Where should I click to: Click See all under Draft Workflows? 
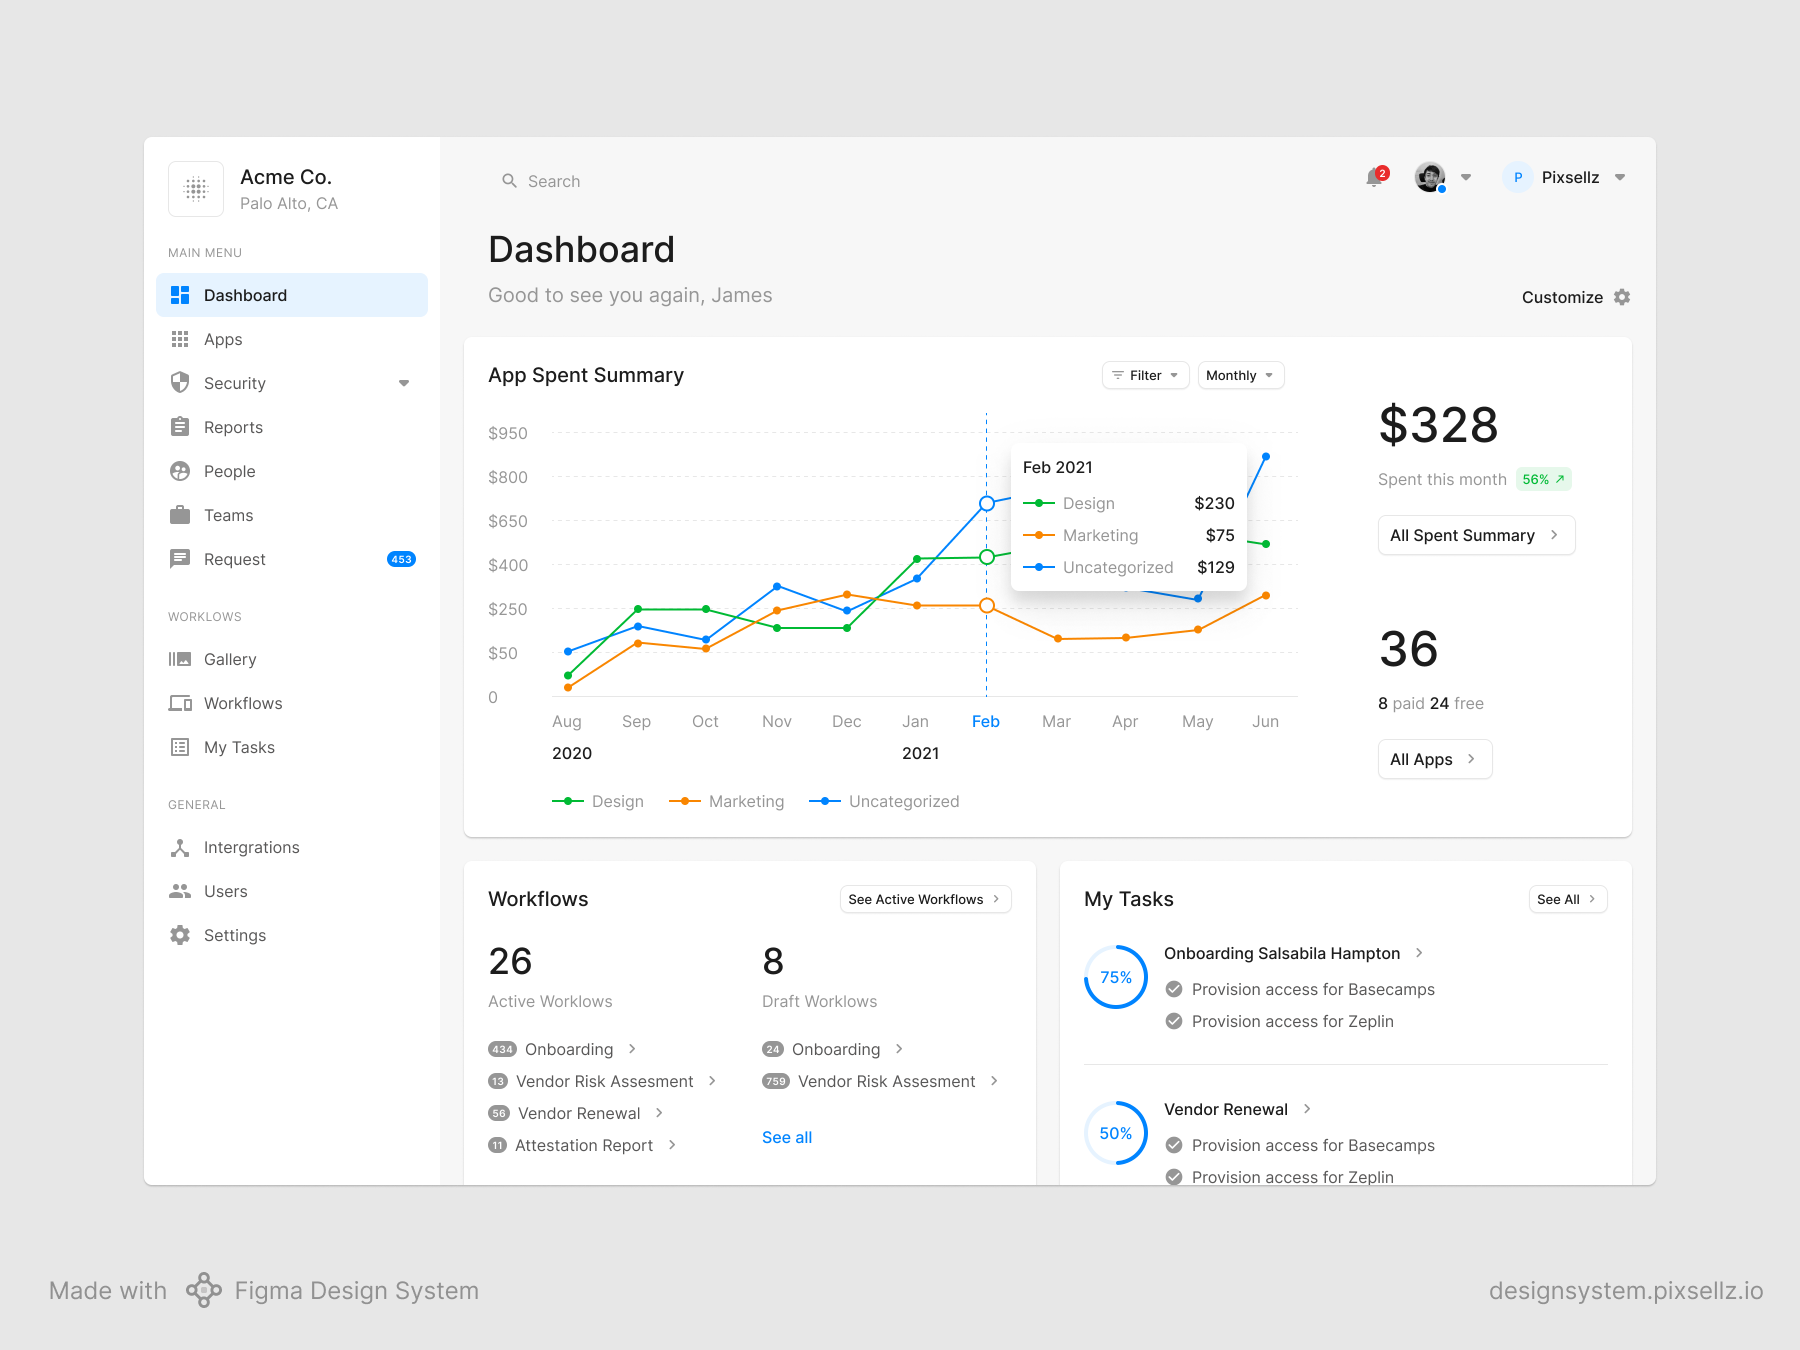[786, 1137]
